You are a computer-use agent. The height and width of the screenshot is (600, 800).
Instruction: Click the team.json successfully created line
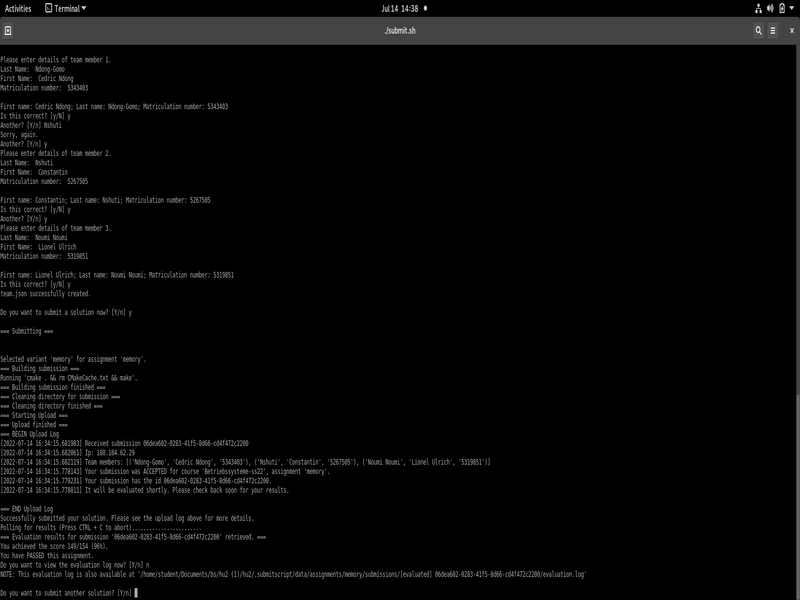tap(45, 294)
